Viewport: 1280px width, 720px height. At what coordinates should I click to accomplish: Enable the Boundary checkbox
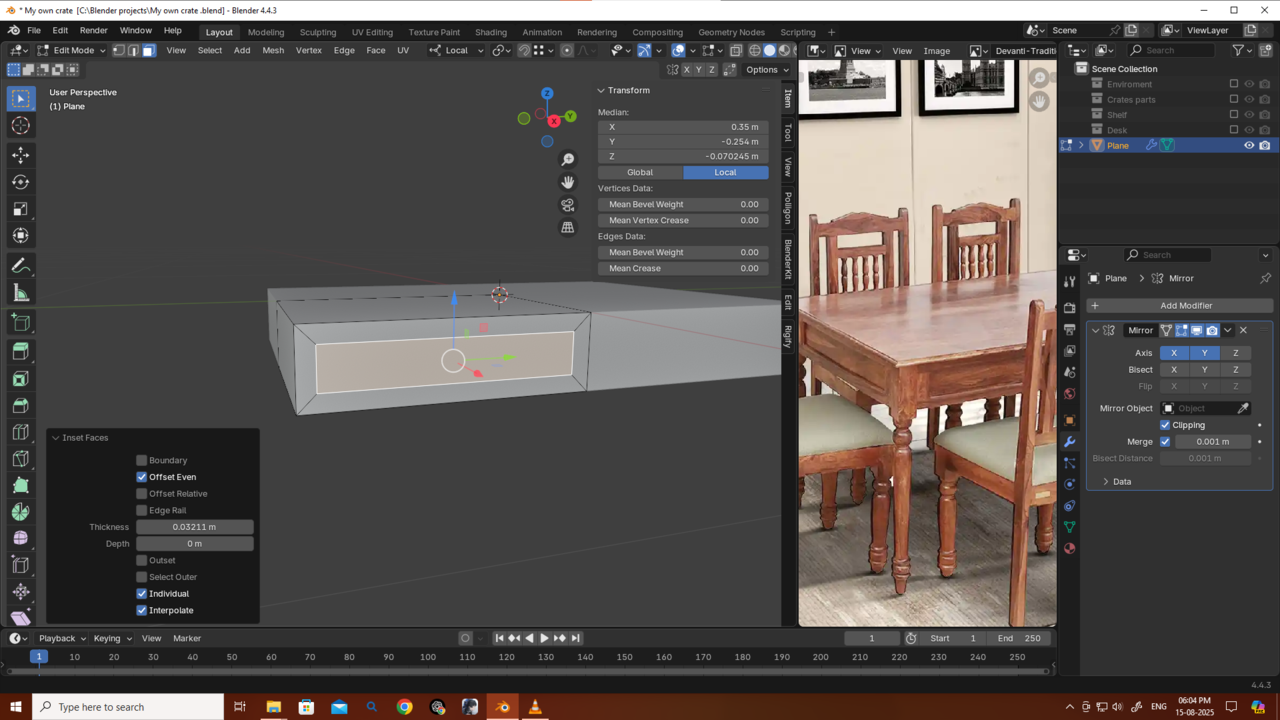point(142,460)
